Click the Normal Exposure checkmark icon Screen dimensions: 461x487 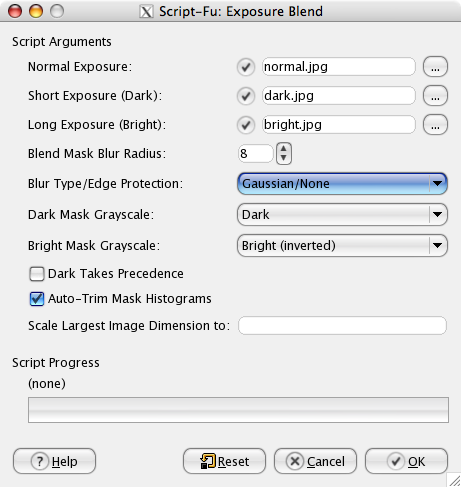coord(246,67)
